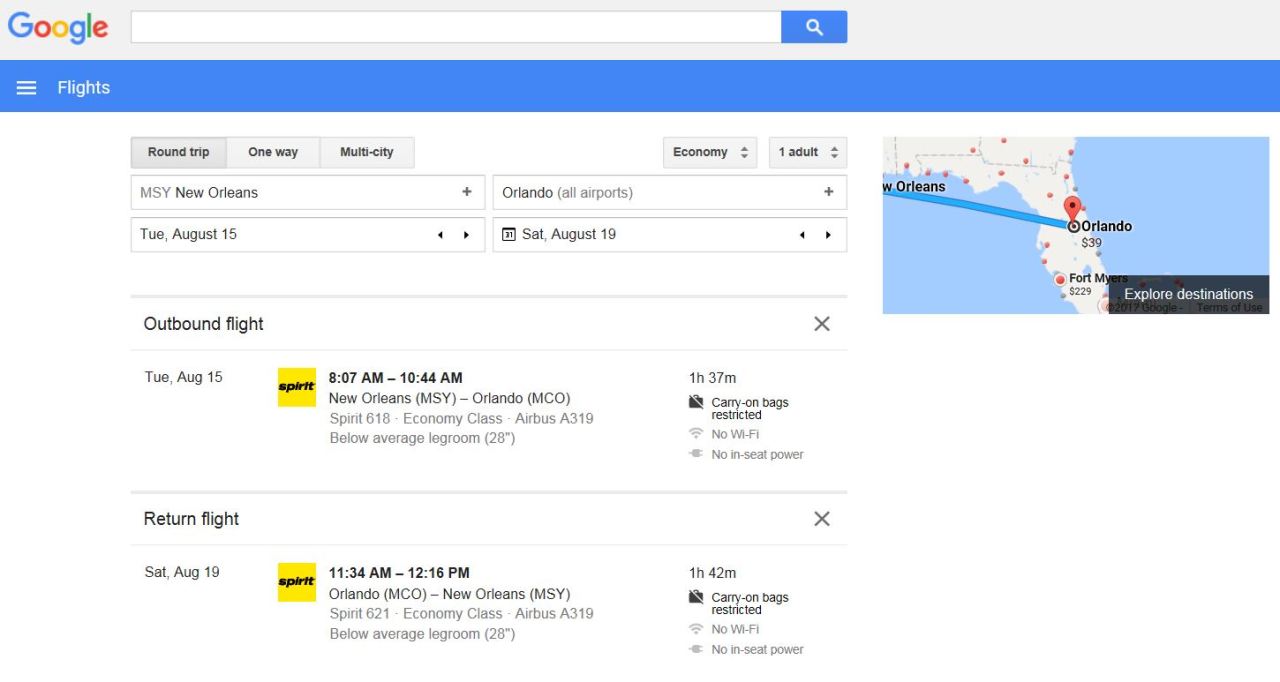Choose the Multi-city trip type
This screenshot has width=1280, height=682.
click(366, 152)
